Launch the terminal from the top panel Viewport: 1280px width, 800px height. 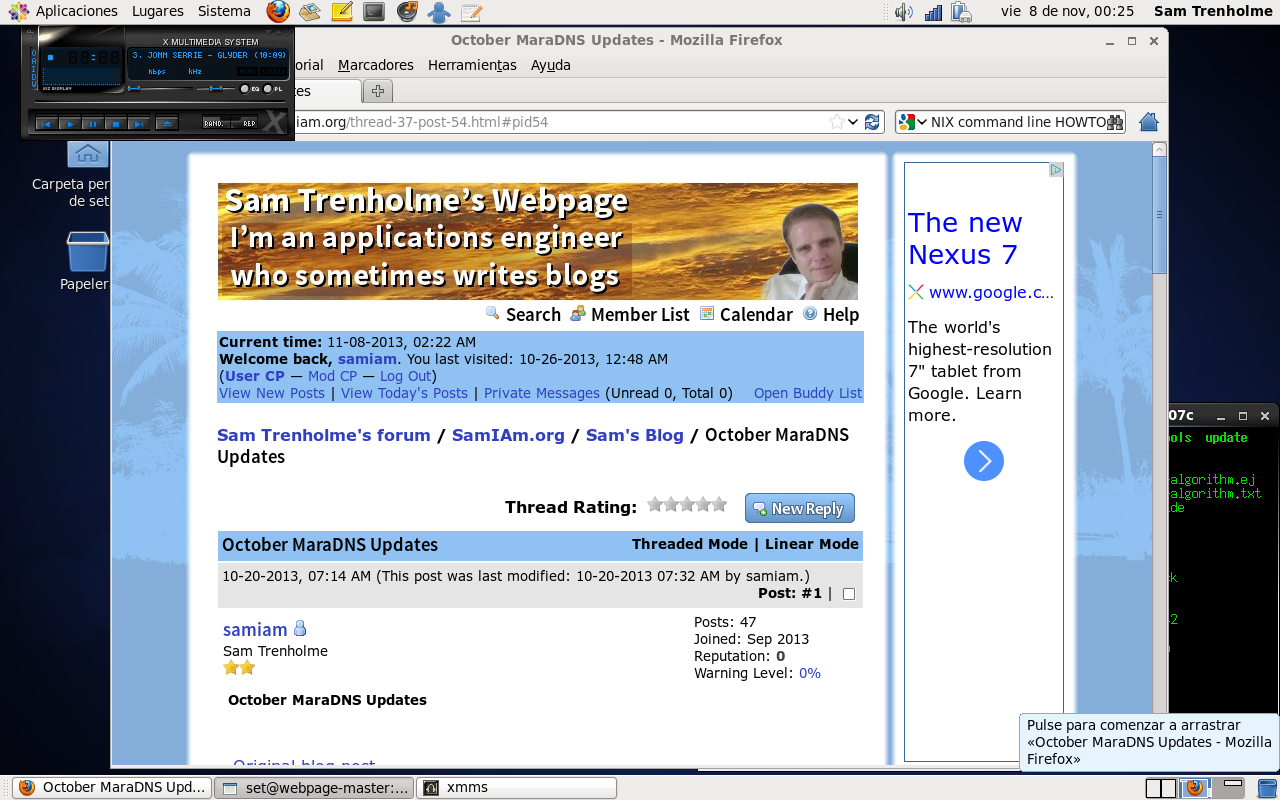click(374, 11)
